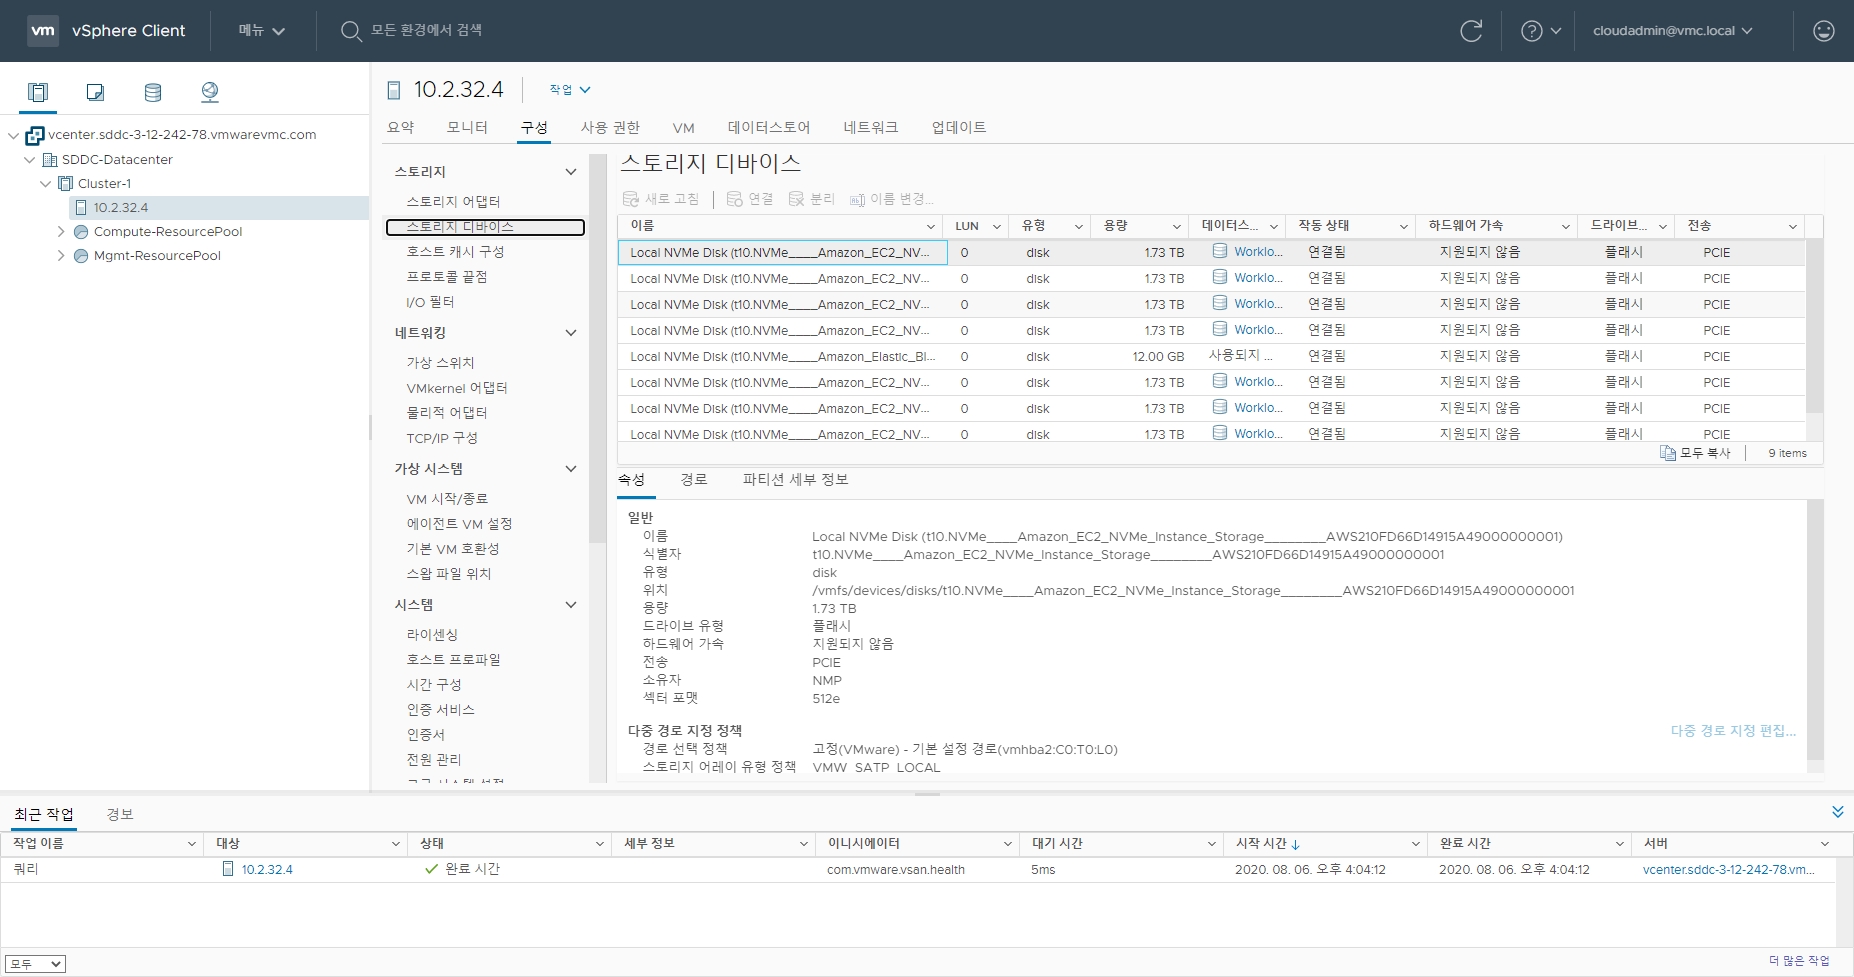Viewport: 1854px width, 977px height.
Task: Click the search magnifier icon
Action: (x=350, y=31)
